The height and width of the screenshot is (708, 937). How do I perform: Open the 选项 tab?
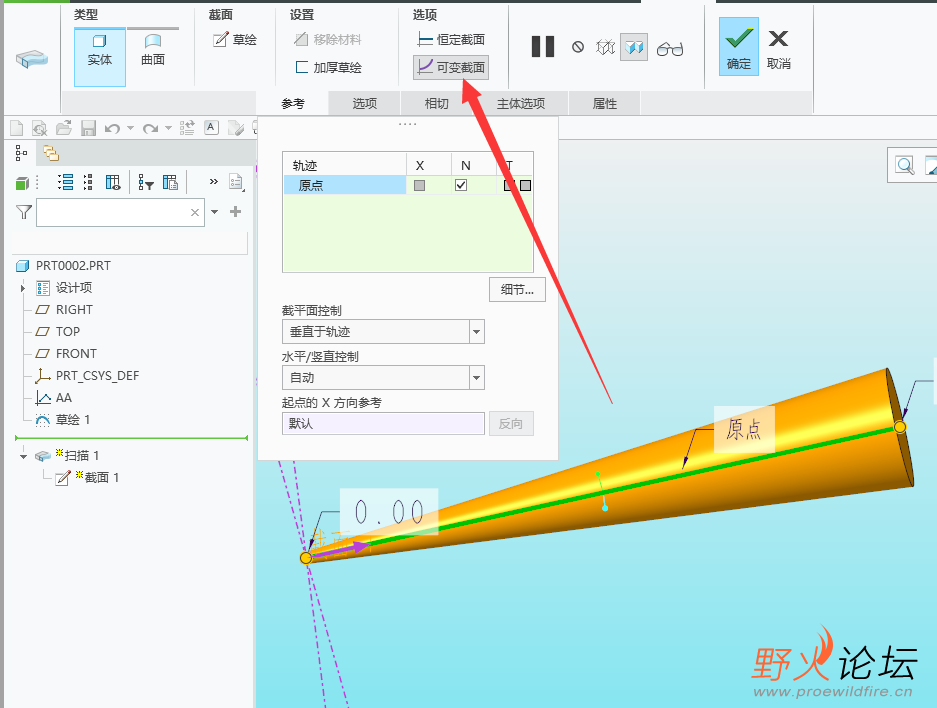pos(365,103)
